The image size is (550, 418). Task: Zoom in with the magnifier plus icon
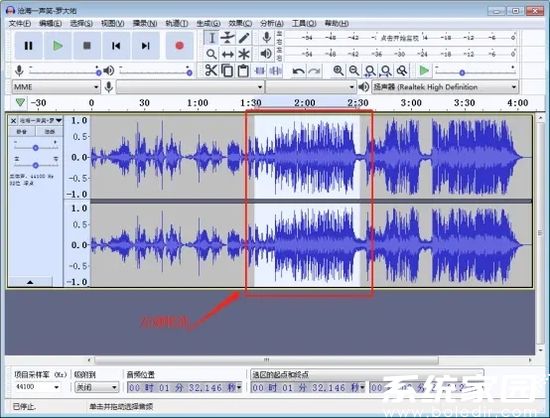click(338, 71)
